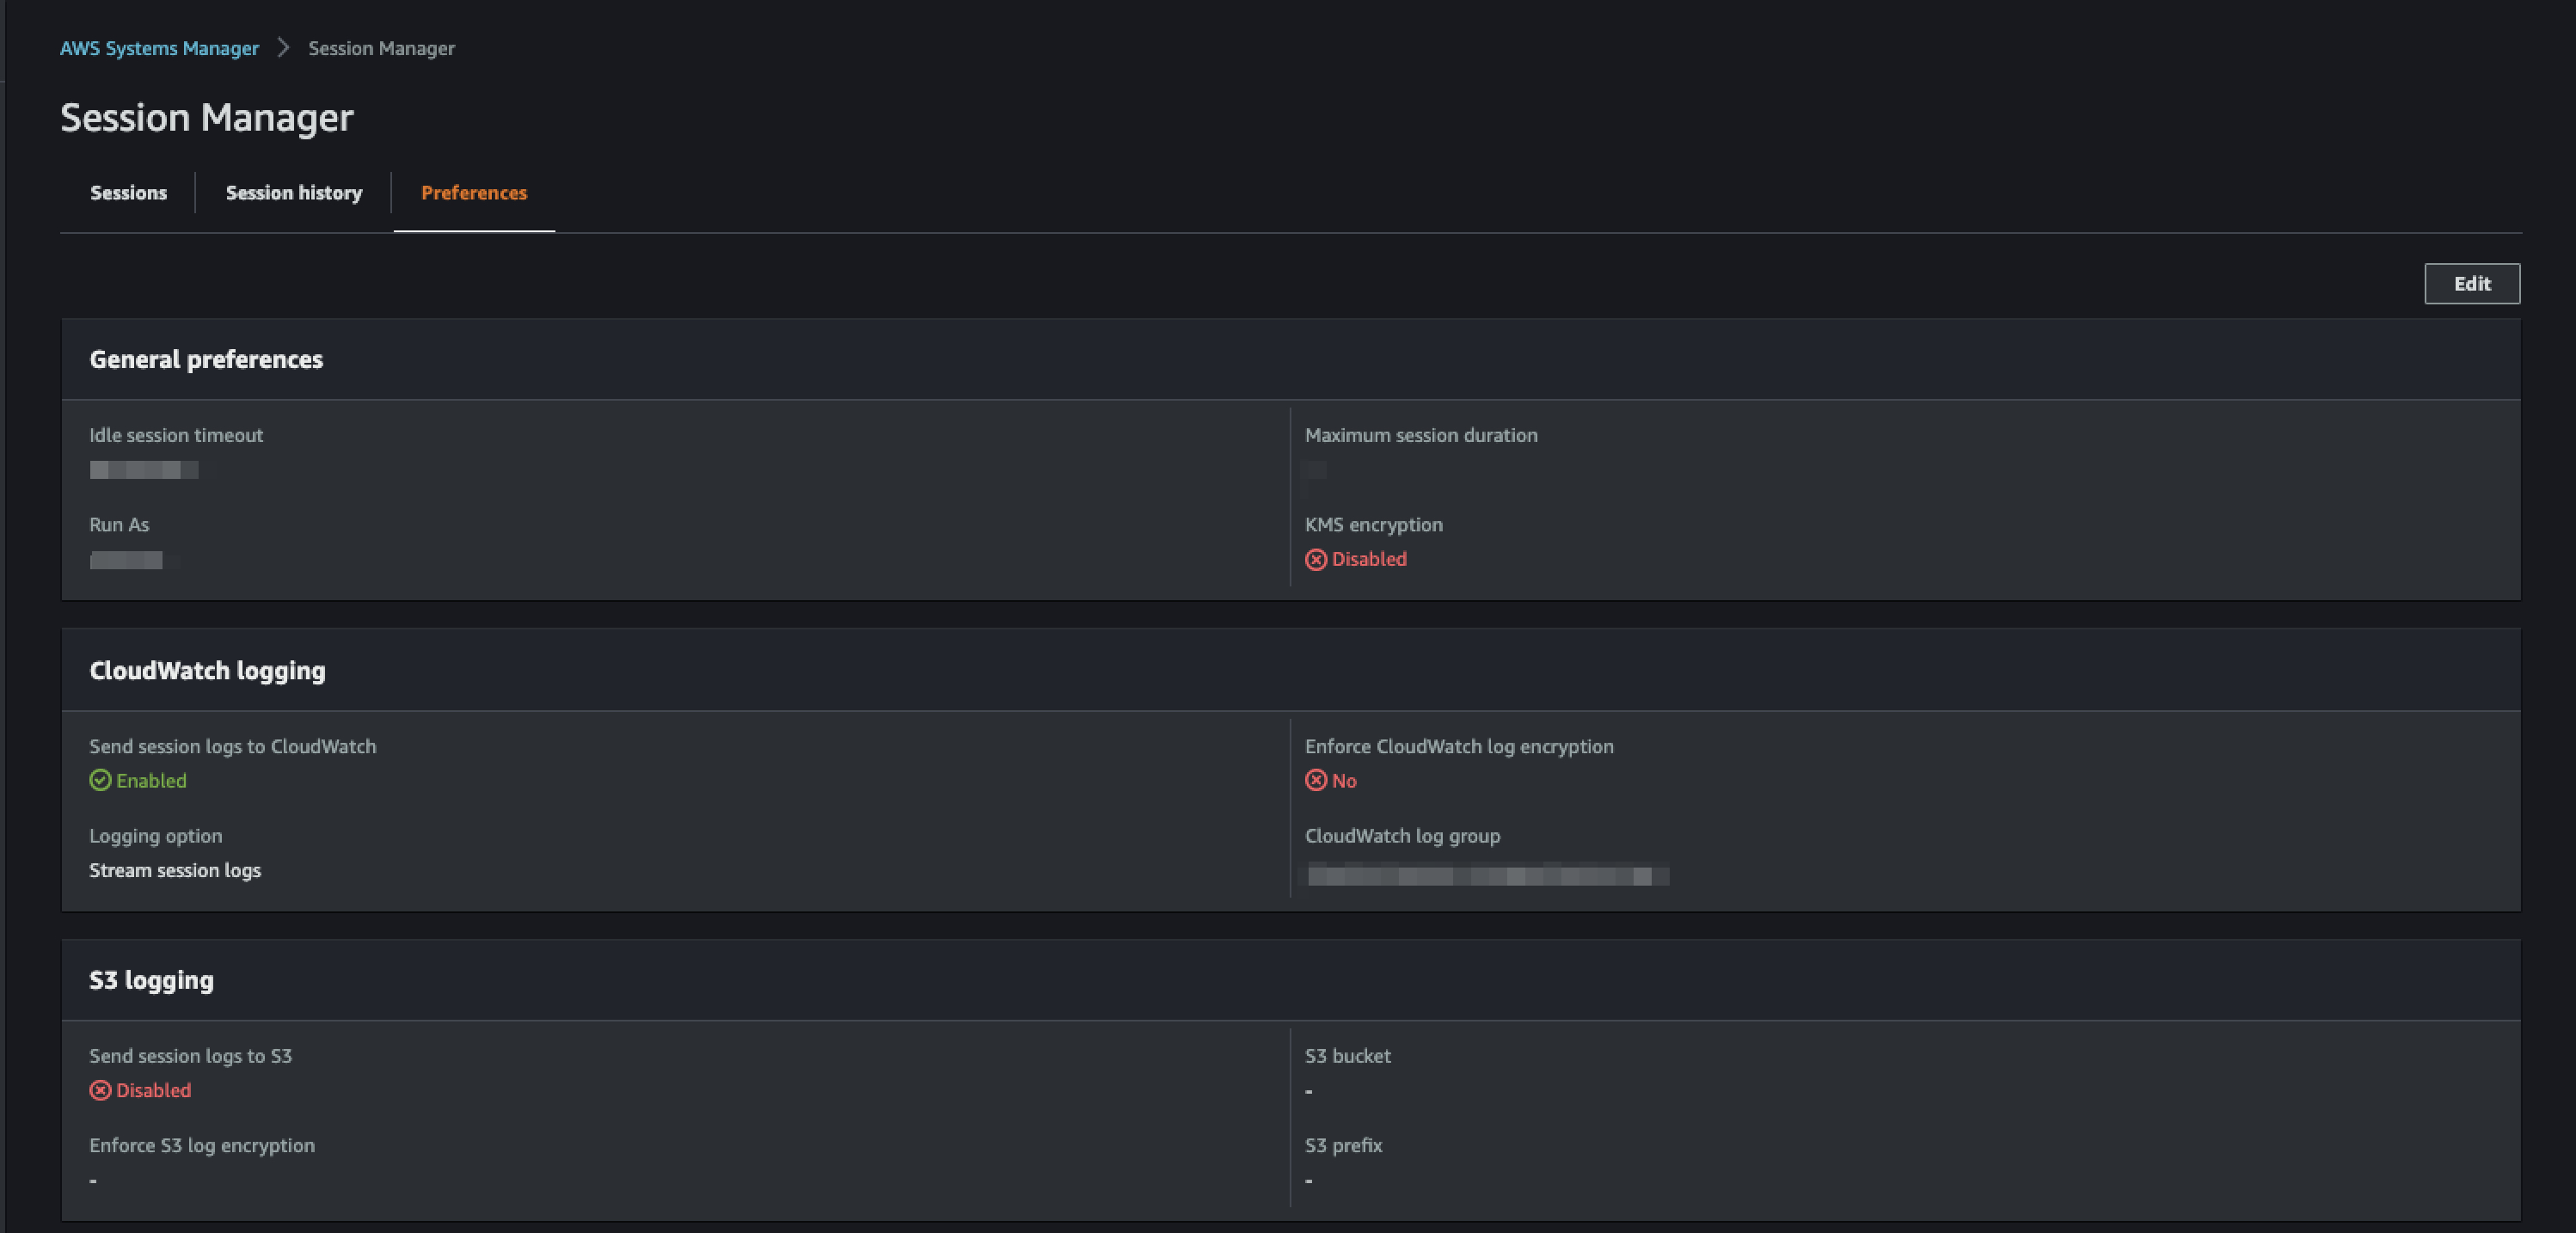
Task: Click the Enforce S3 log encryption label
Action: coord(202,1145)
